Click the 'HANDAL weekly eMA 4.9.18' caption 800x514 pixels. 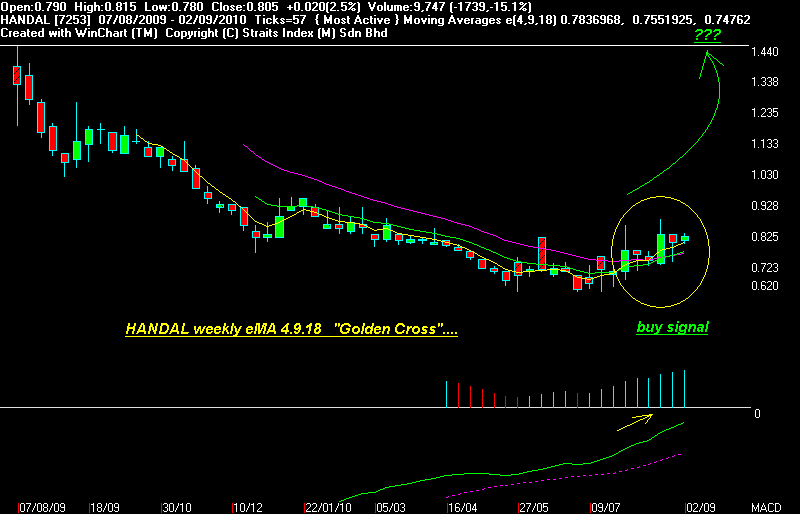click(x=223, y=329)
